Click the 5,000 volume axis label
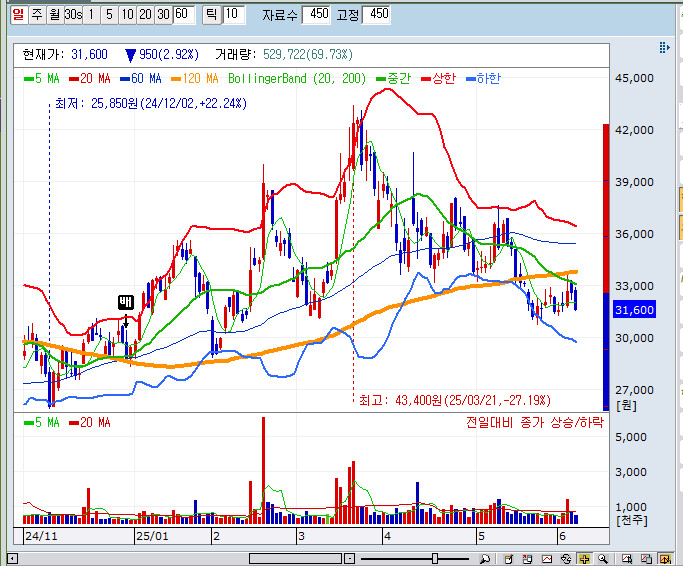 tap(631, 437)
